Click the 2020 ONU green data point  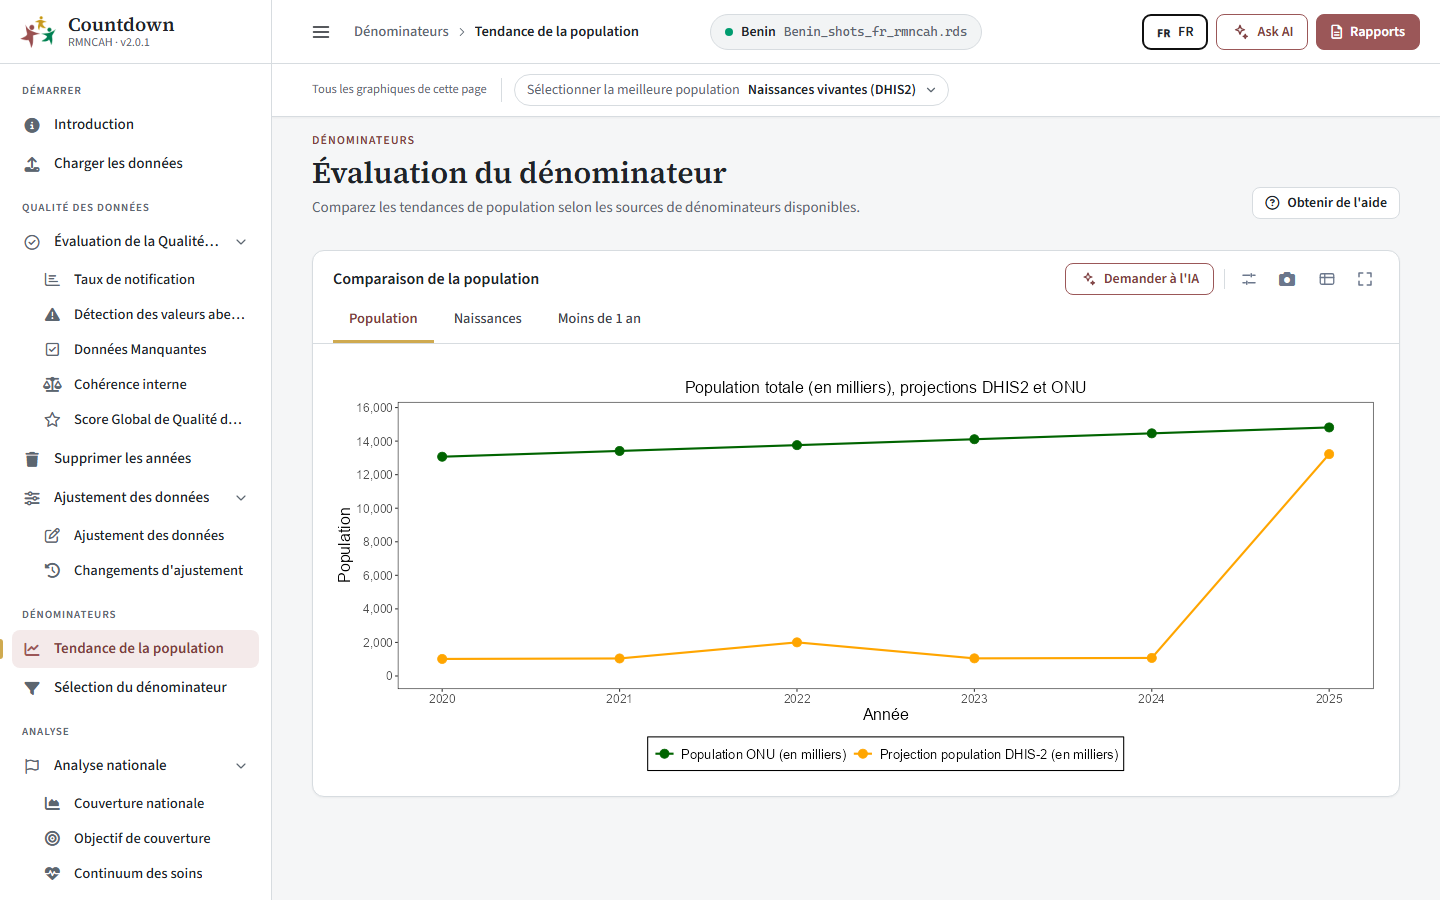442,457
